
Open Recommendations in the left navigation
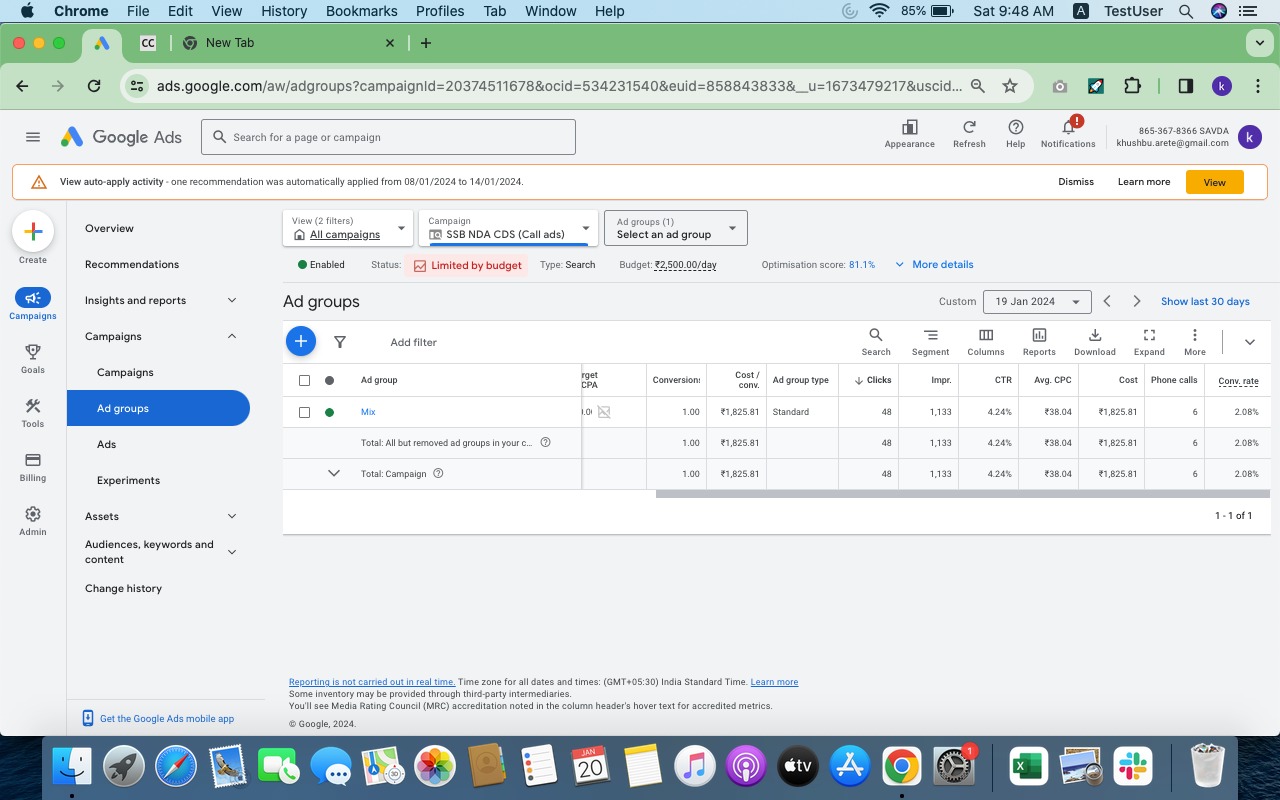click(x=132, y=264)
